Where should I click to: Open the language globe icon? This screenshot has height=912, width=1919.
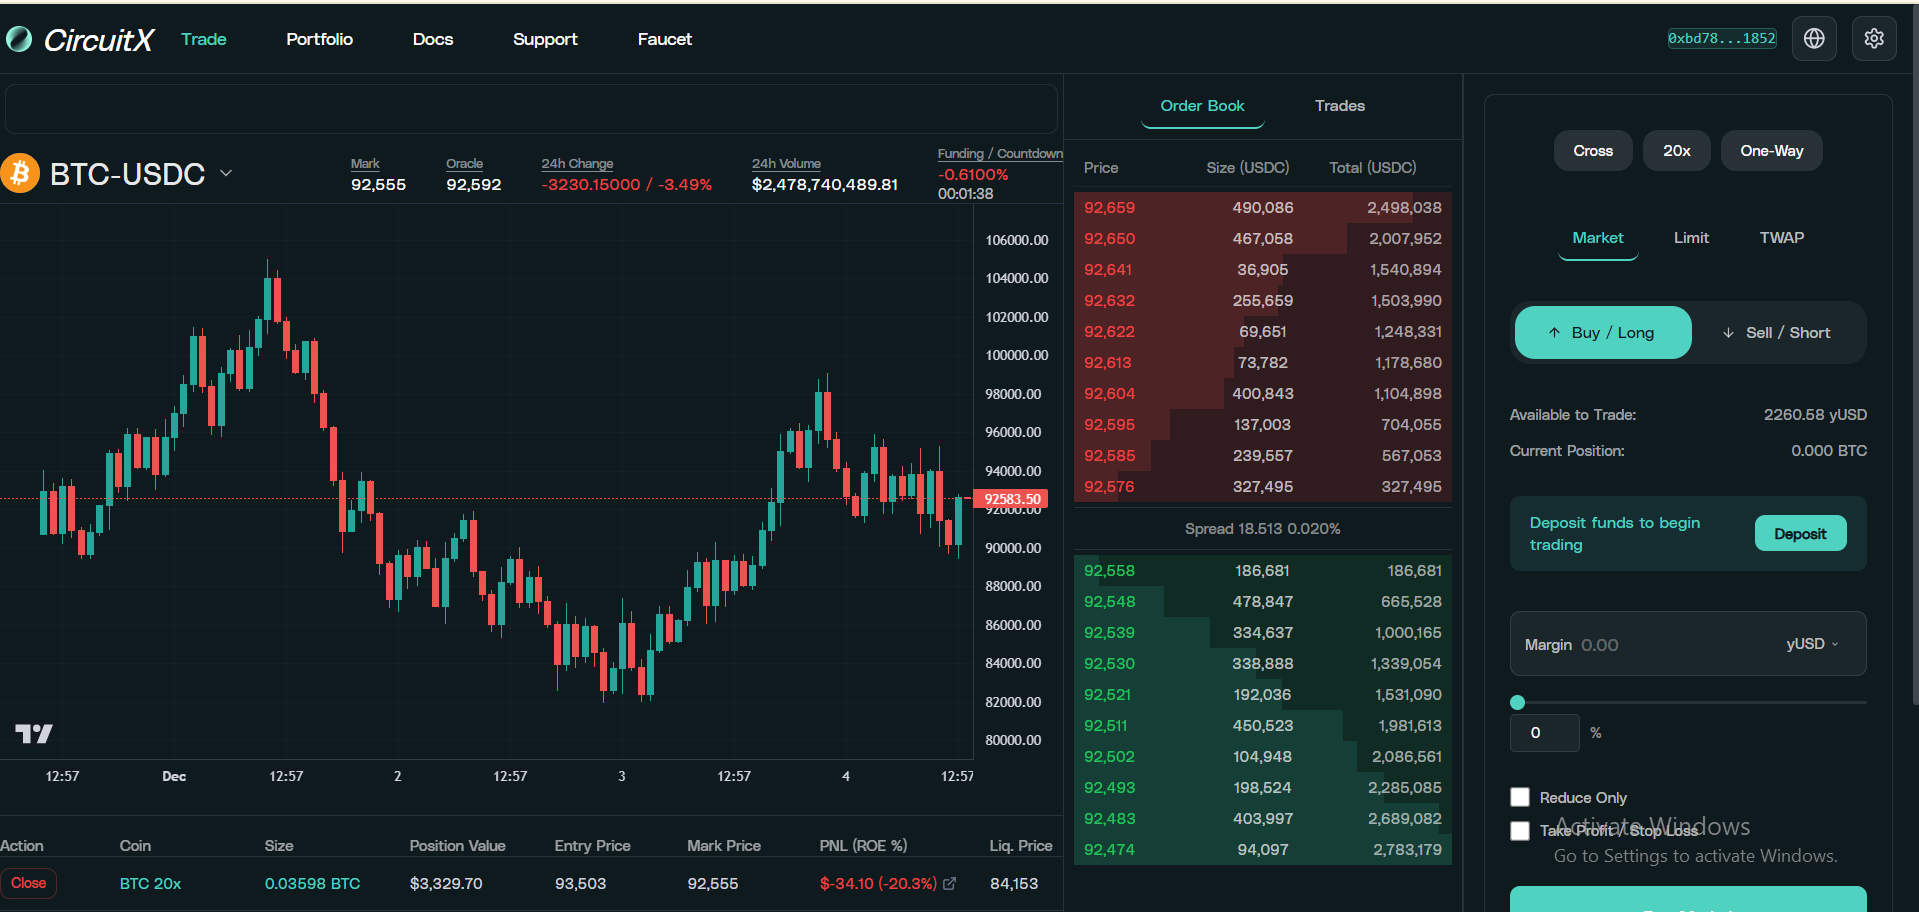click(x=1814, y=38)
